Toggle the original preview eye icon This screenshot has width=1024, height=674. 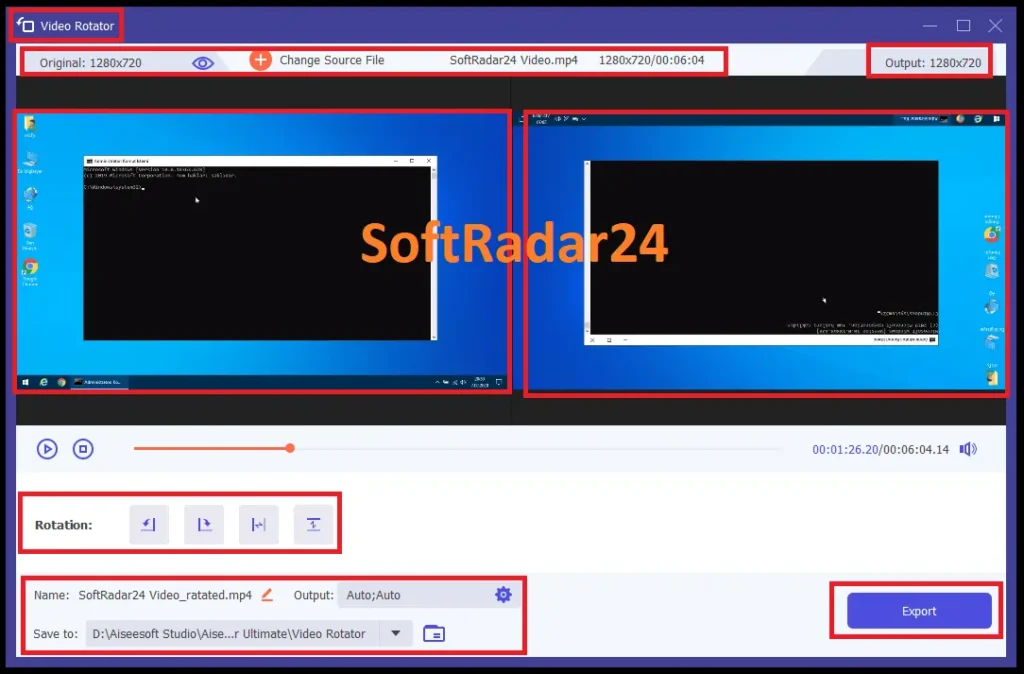click(203, 60)
